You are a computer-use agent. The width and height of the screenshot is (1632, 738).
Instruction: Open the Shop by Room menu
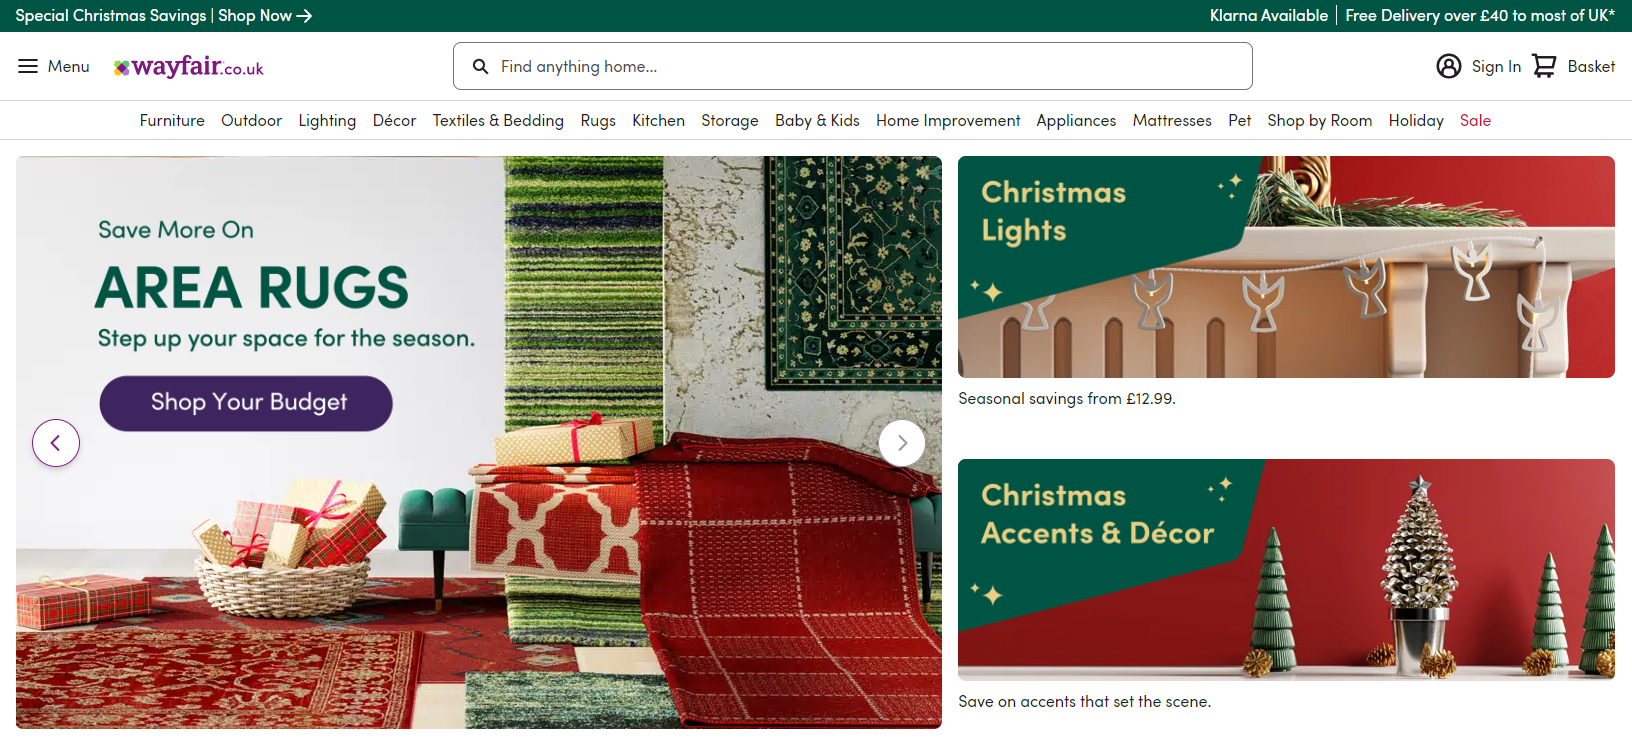pyautogui.click(x=1319, y=120)
